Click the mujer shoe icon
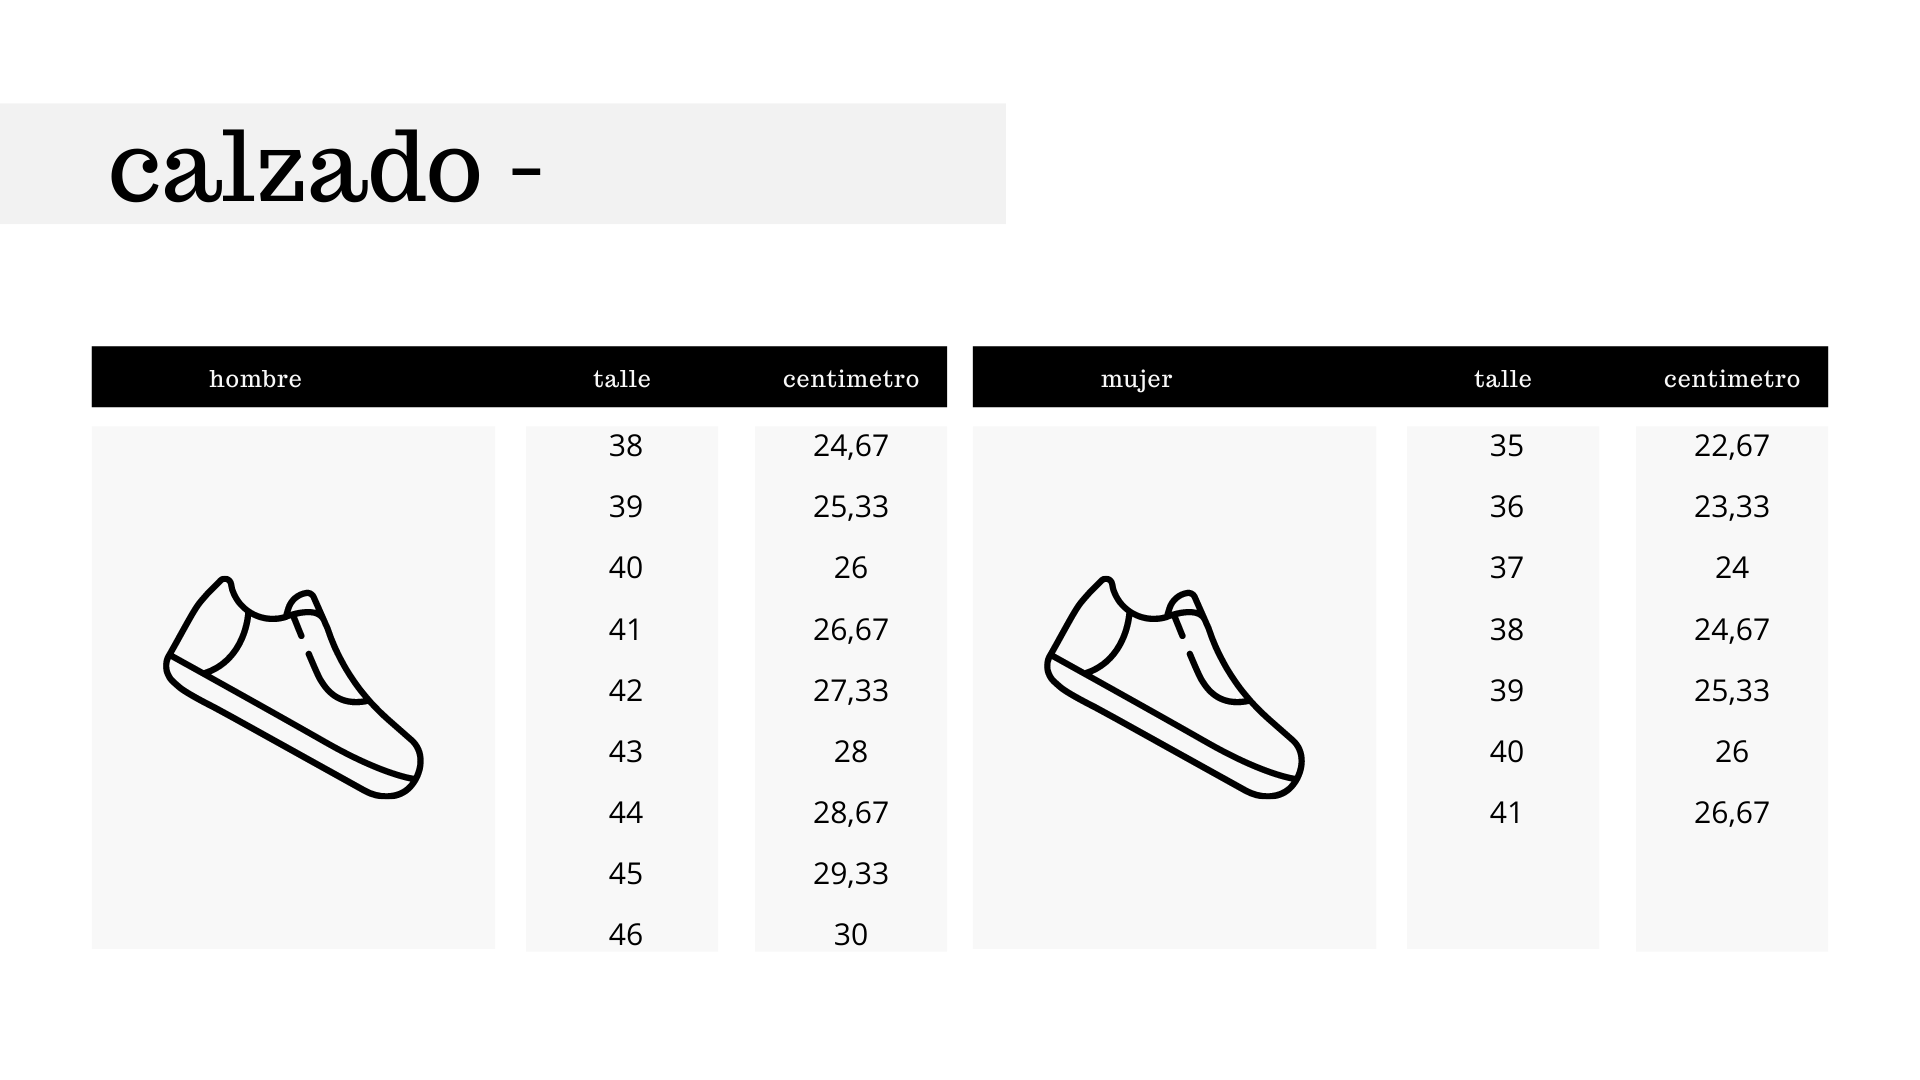The width and height of the screenshot is (1920, 1080). [x=1174, y=688]
